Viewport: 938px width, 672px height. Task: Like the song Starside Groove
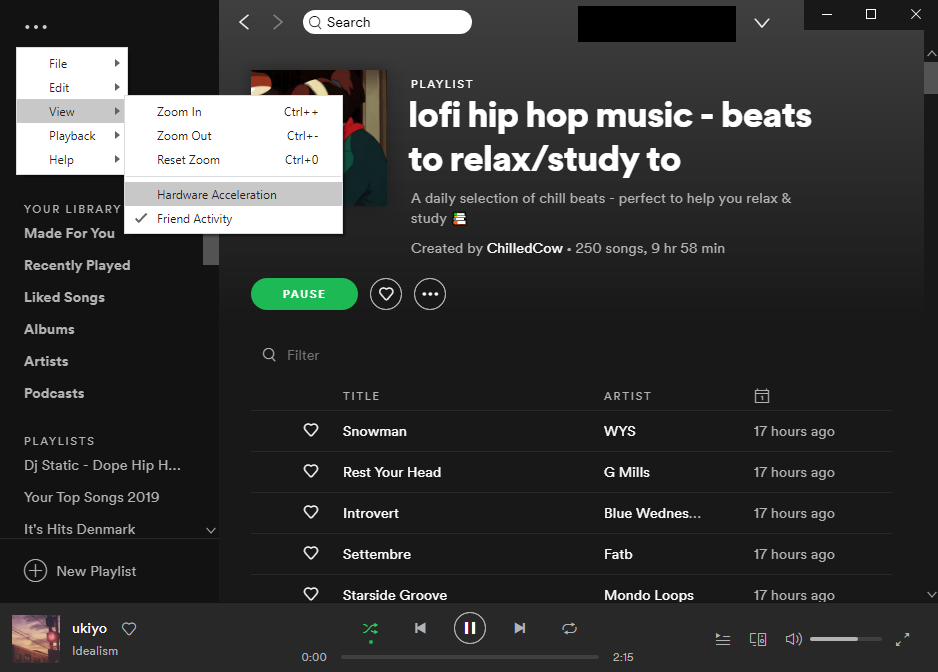click(x=311, y=594)
